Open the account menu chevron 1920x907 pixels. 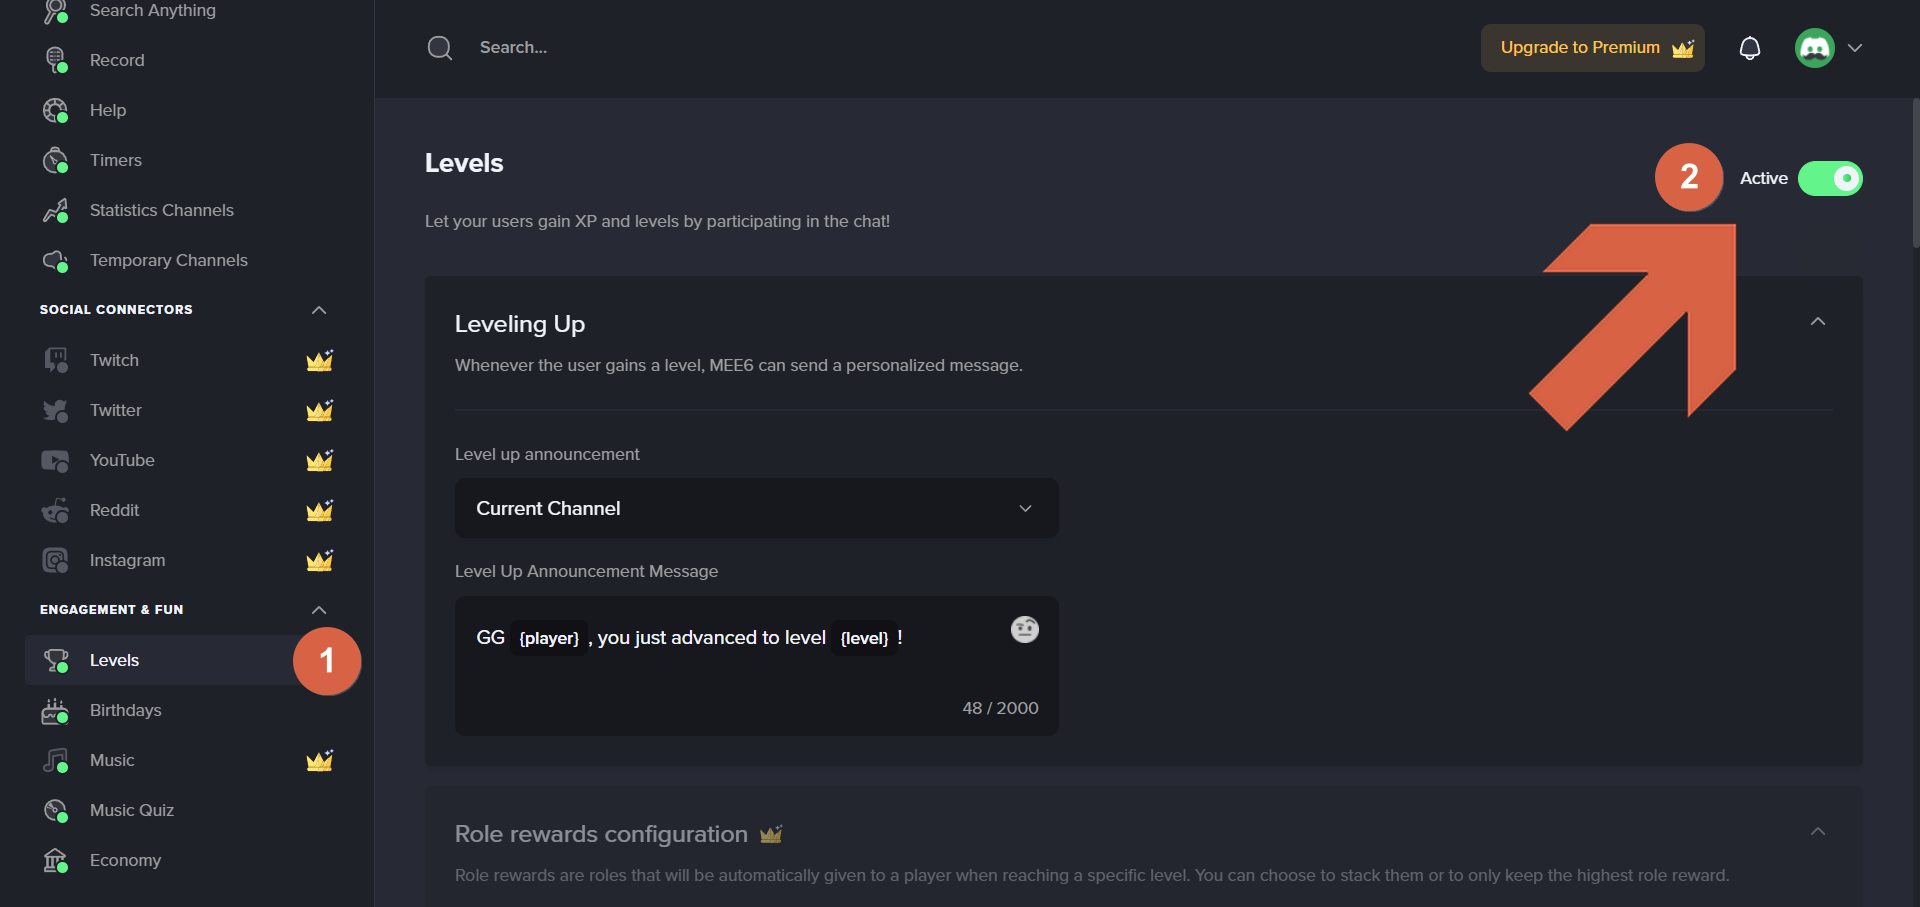click(1855, 48)
